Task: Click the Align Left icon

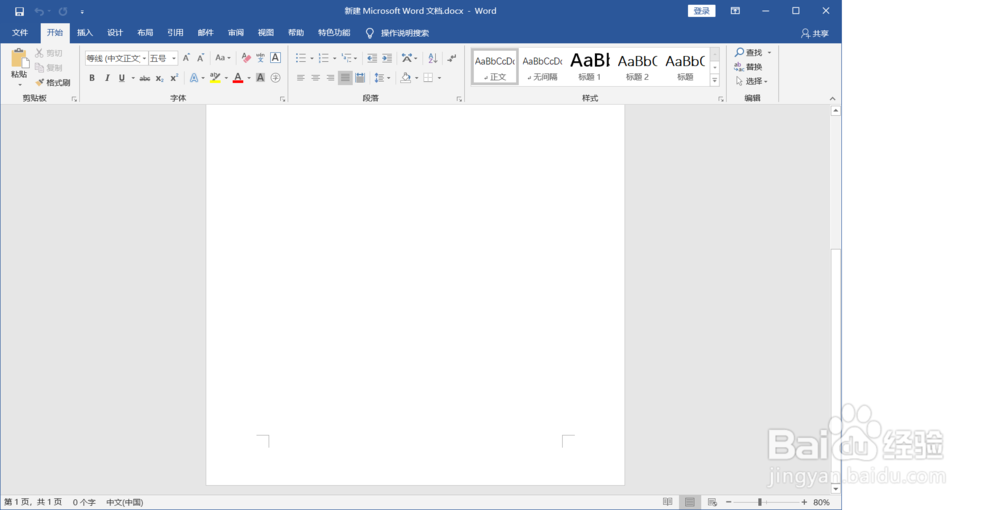Action: (x=300, y=78)
